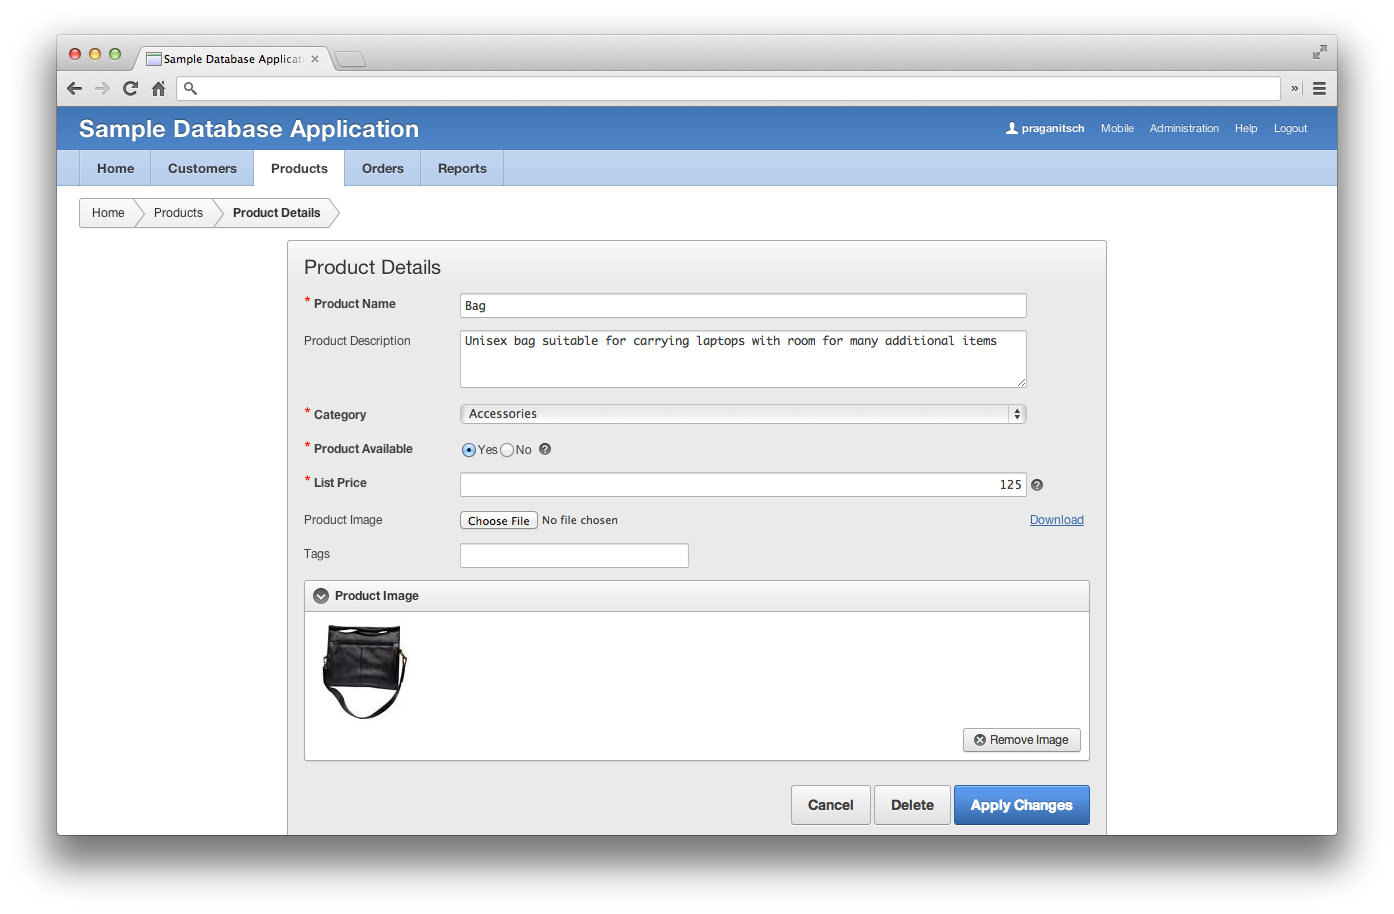Viewport: 1394px width, 914px height.
Task: Switch to the Products tab
Action: click(x=299, y=168)
